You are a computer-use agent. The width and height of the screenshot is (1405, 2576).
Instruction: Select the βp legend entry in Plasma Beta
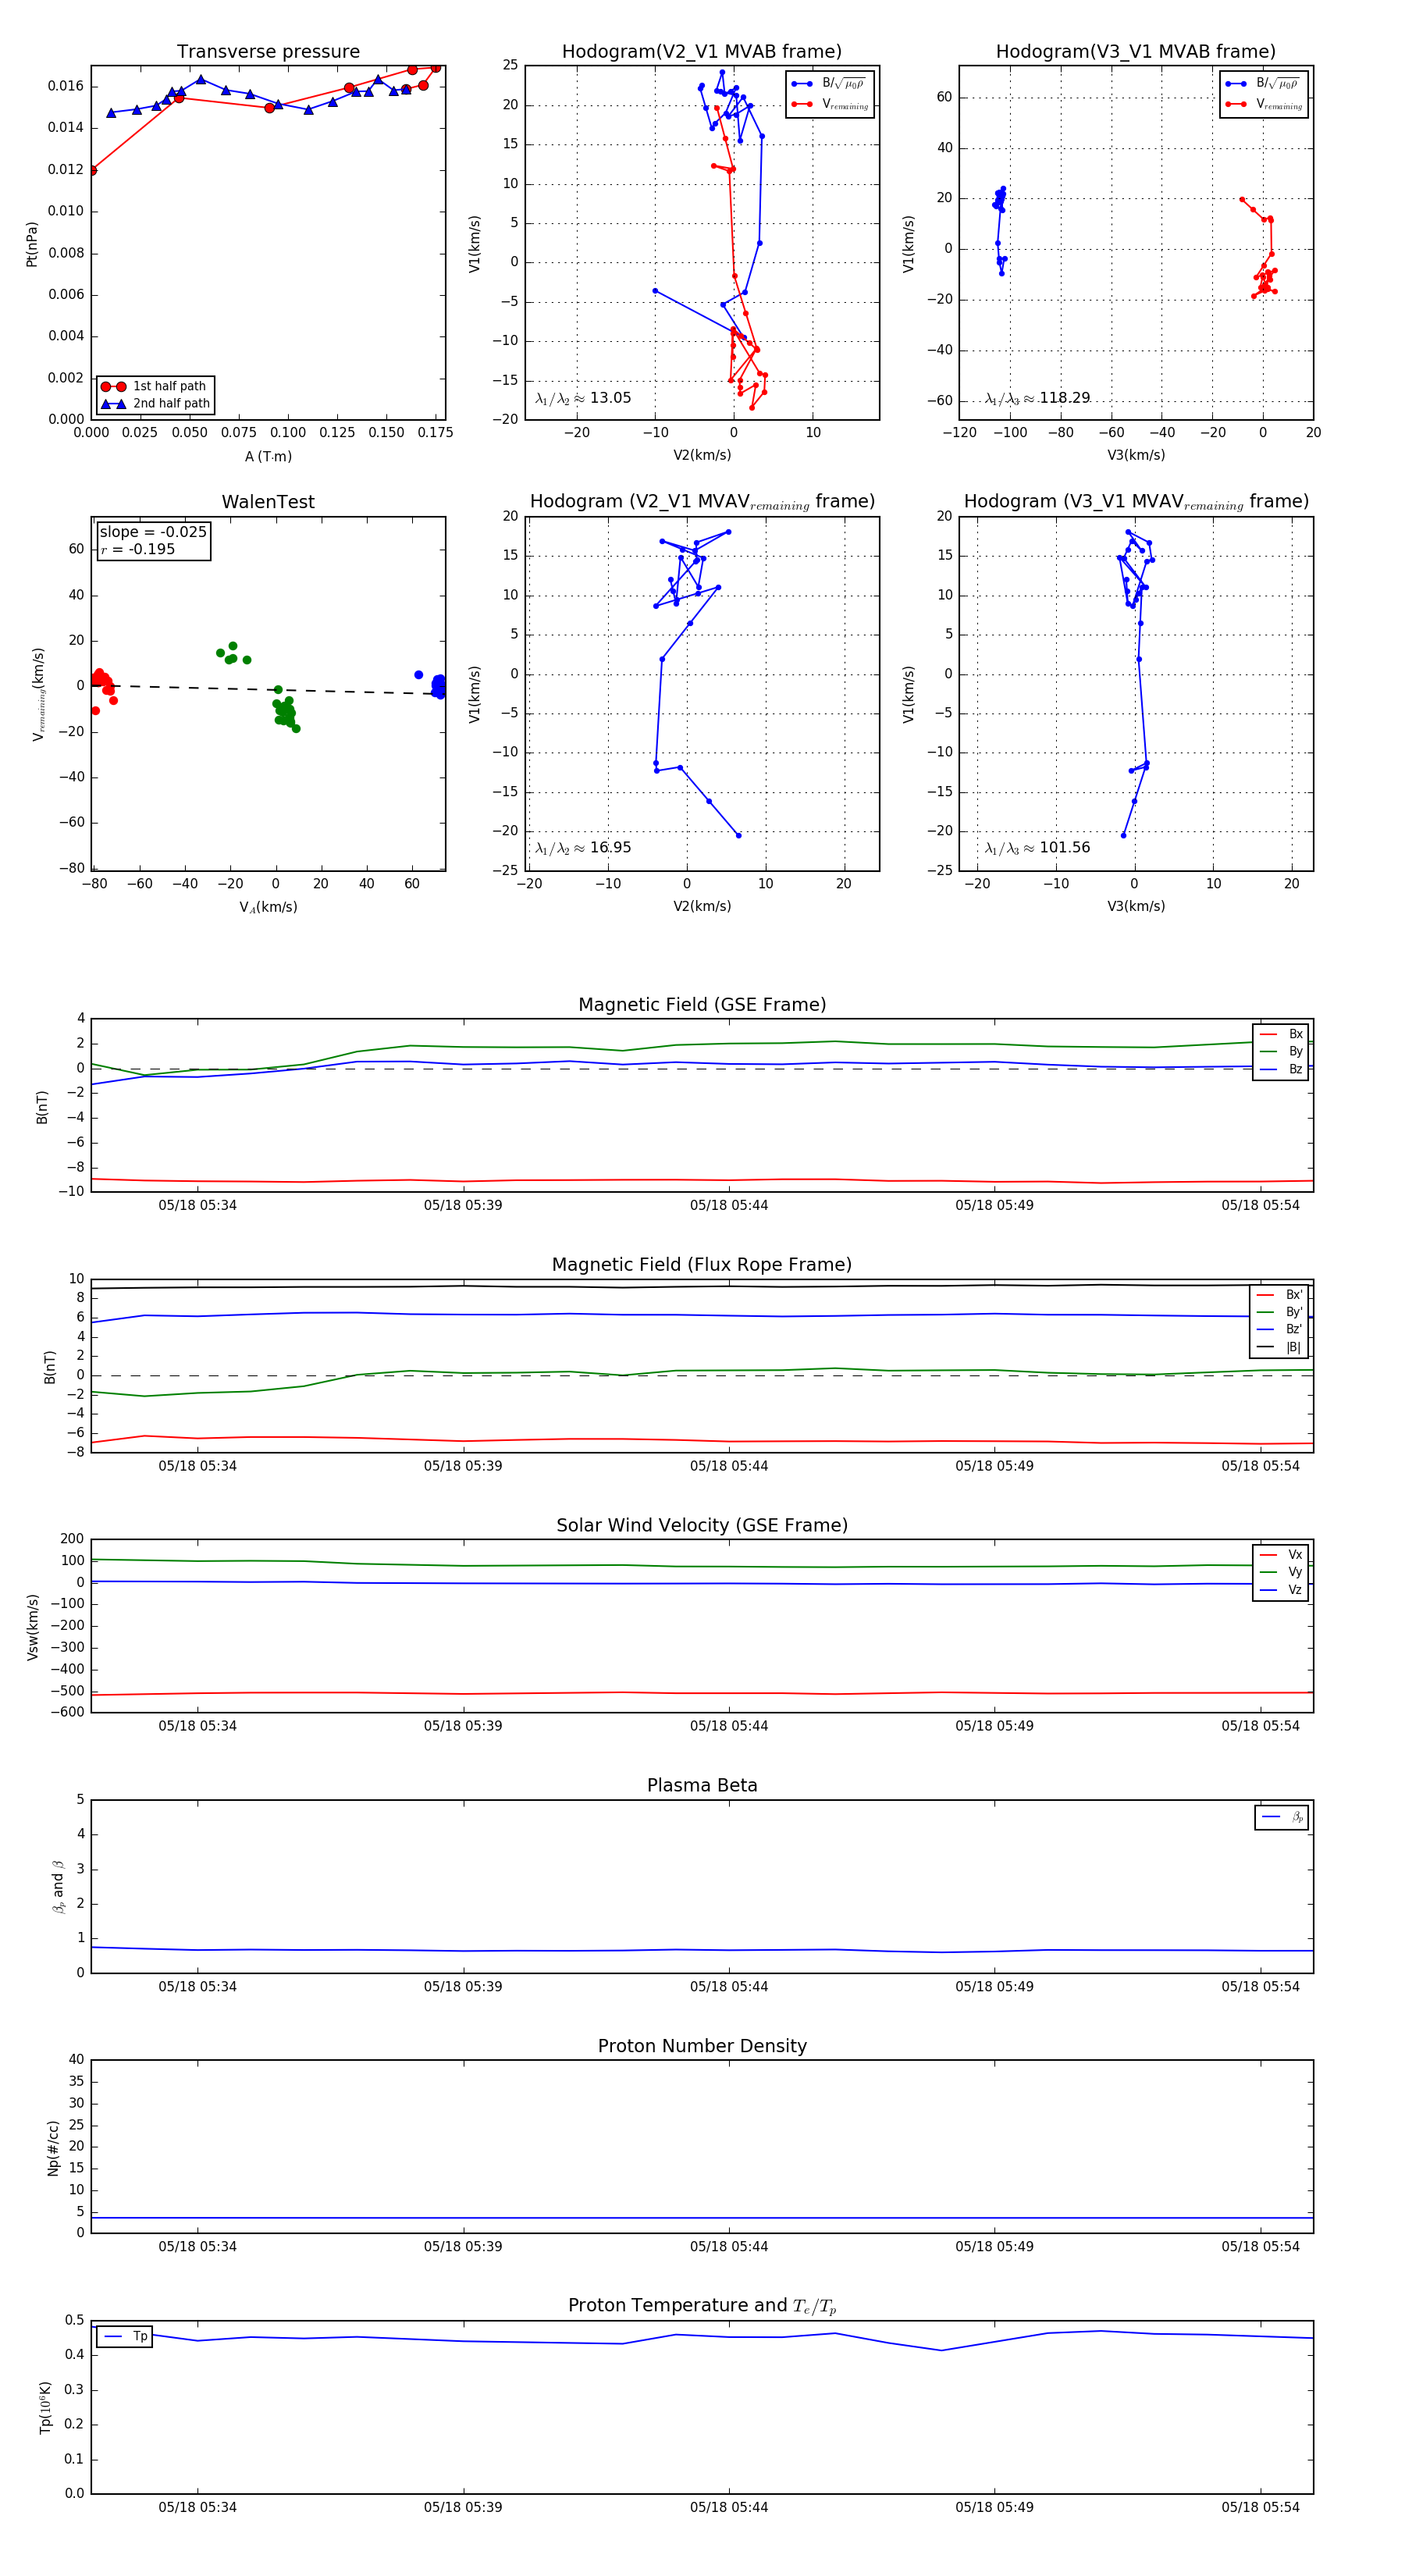(x=1282, y=1817)
